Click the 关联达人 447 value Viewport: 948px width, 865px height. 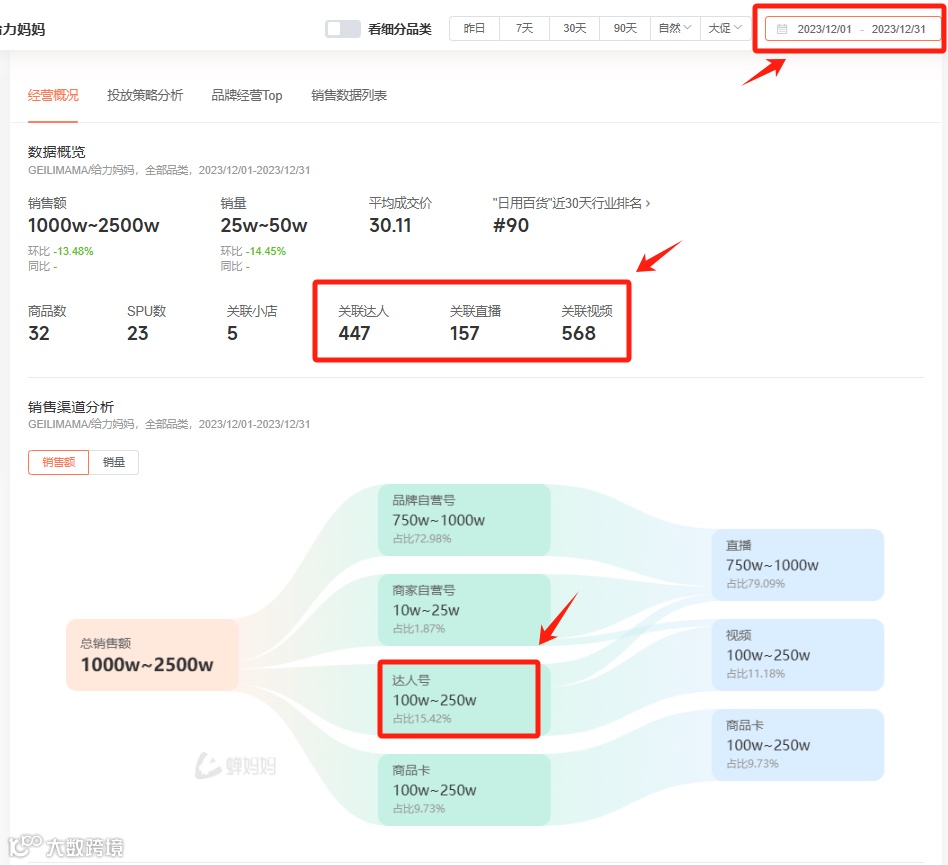click(x=354, y=333)
